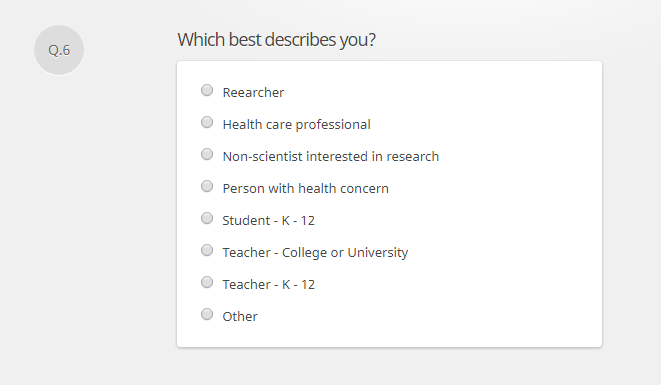The height and width of the screenshot is (385, 661).
Task: Click the Teacher - College or University label
Action: pyautogui.click(x=315, y=253)
